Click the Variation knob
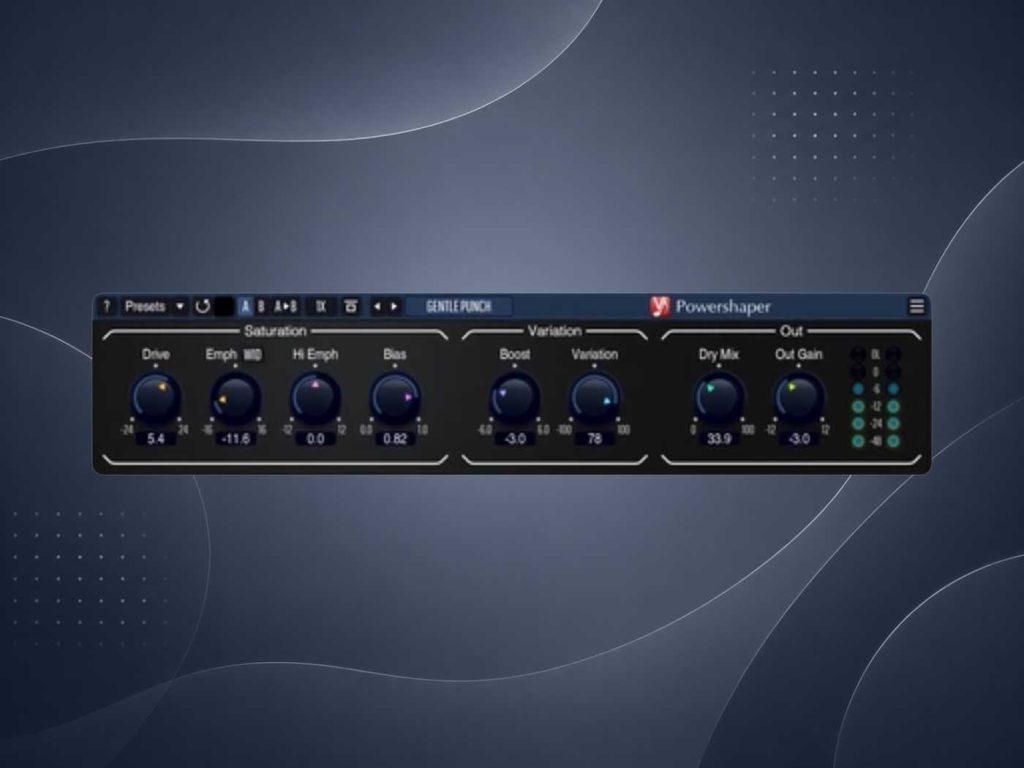Viewport: 1024px width, 768px height. coord(594,396)
